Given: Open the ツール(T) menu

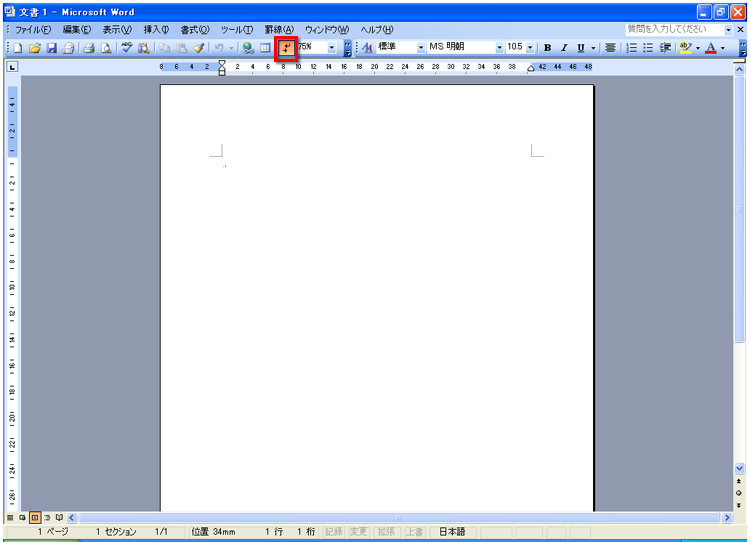Looking at the screenshot, I should coord(237,30).
